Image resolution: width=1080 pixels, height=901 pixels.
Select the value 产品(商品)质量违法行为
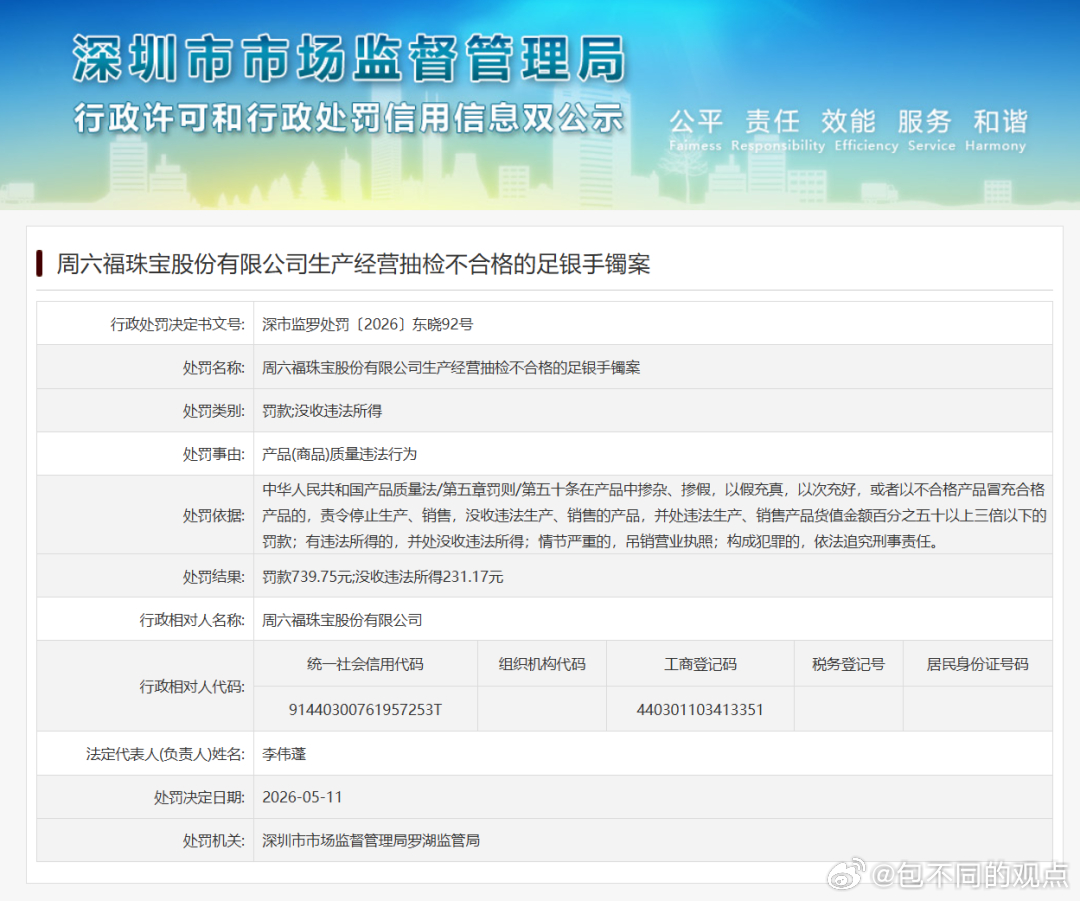pyautogui.click(x=340, y=454)
